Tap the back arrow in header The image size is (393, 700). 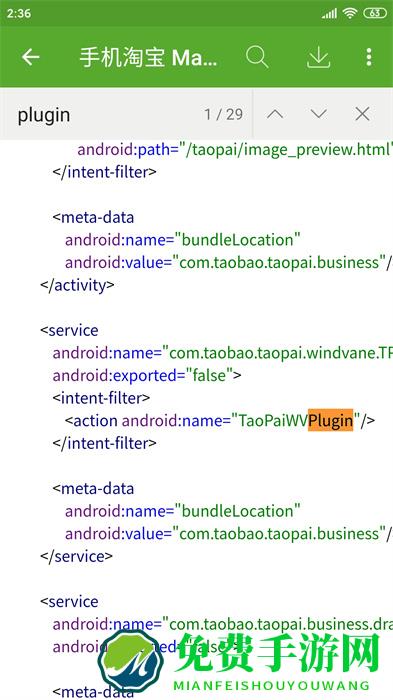click(x=31, y=57)
